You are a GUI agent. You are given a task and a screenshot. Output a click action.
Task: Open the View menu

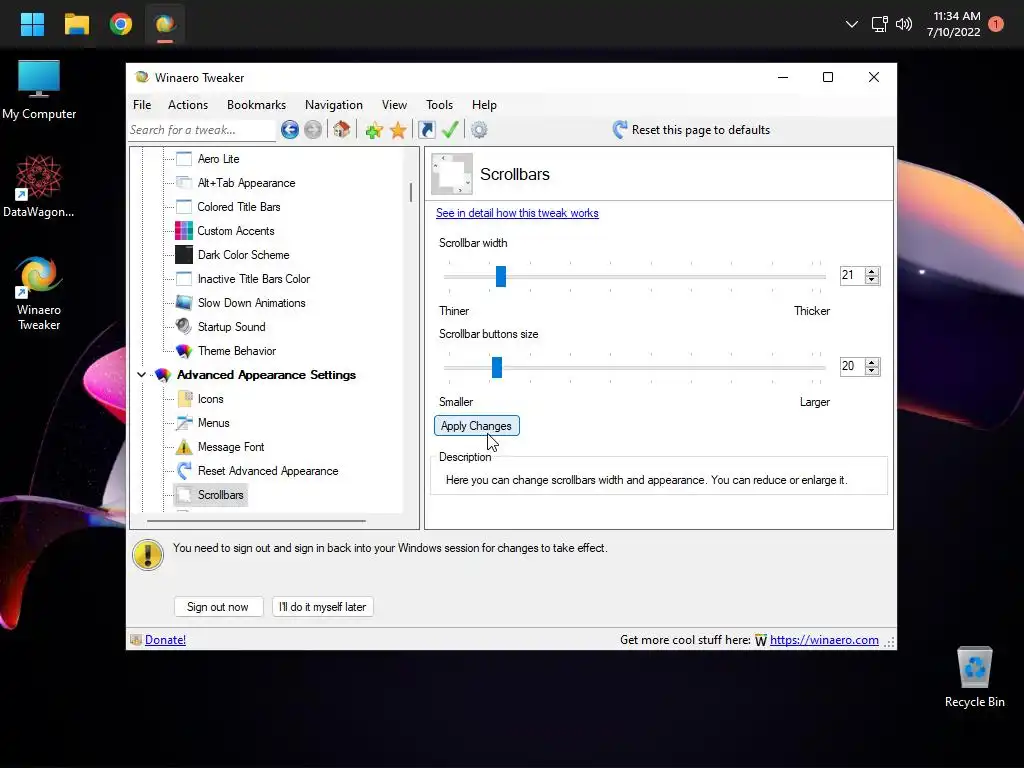pos(394,104)
